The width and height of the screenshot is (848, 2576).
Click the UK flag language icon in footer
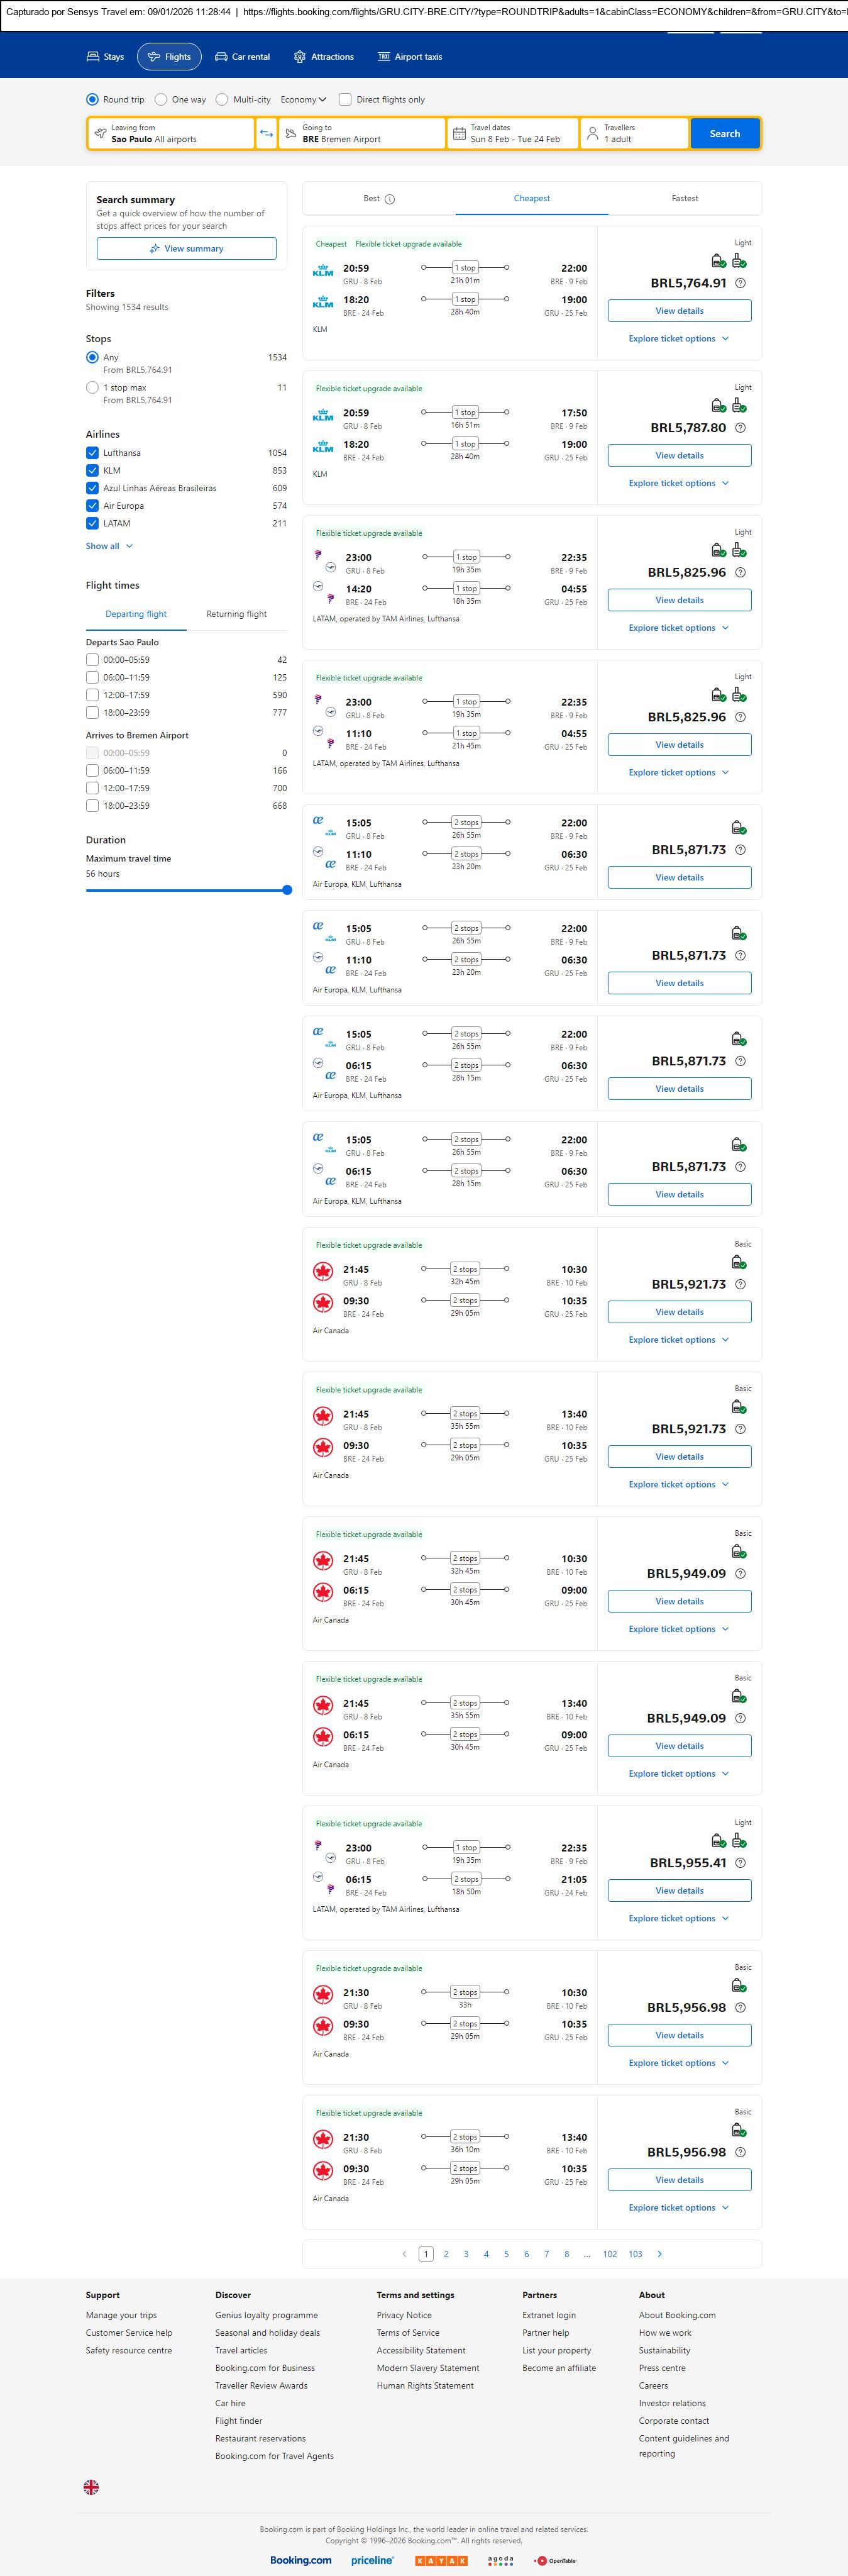(91, 2487)
